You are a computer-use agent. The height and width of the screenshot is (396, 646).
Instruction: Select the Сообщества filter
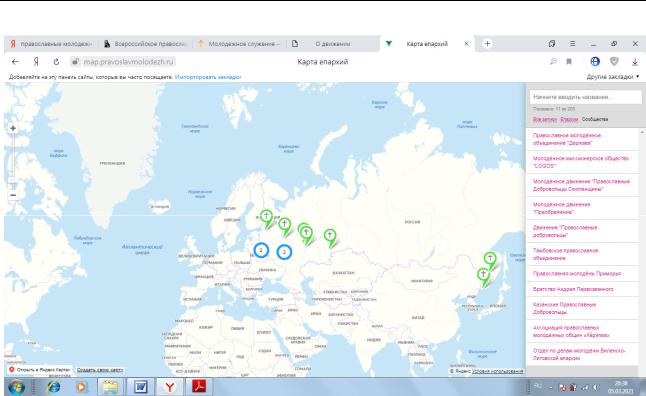[x=595, y=119]
